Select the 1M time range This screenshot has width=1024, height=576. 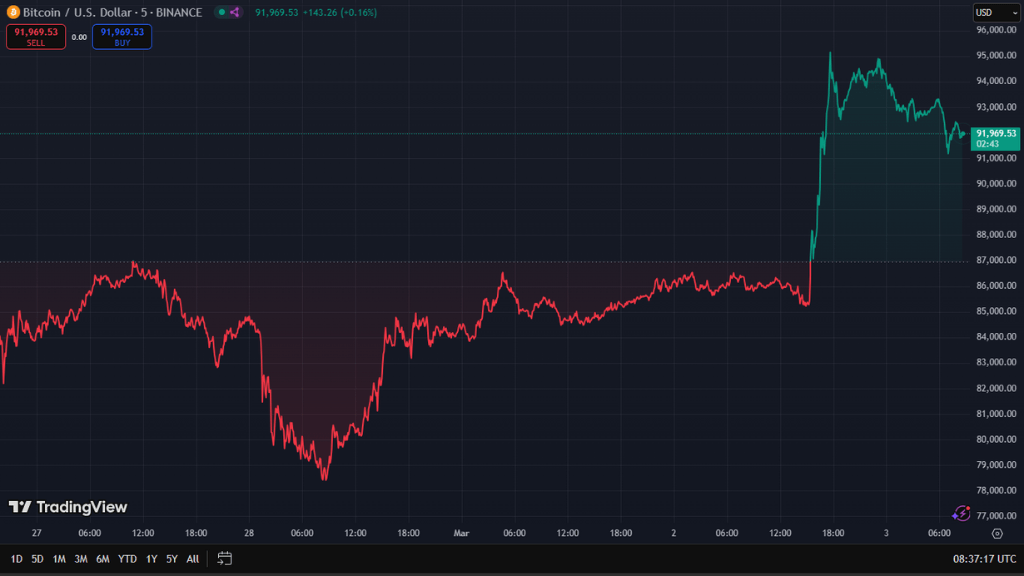pyautogui.click(x=59, y=559)
